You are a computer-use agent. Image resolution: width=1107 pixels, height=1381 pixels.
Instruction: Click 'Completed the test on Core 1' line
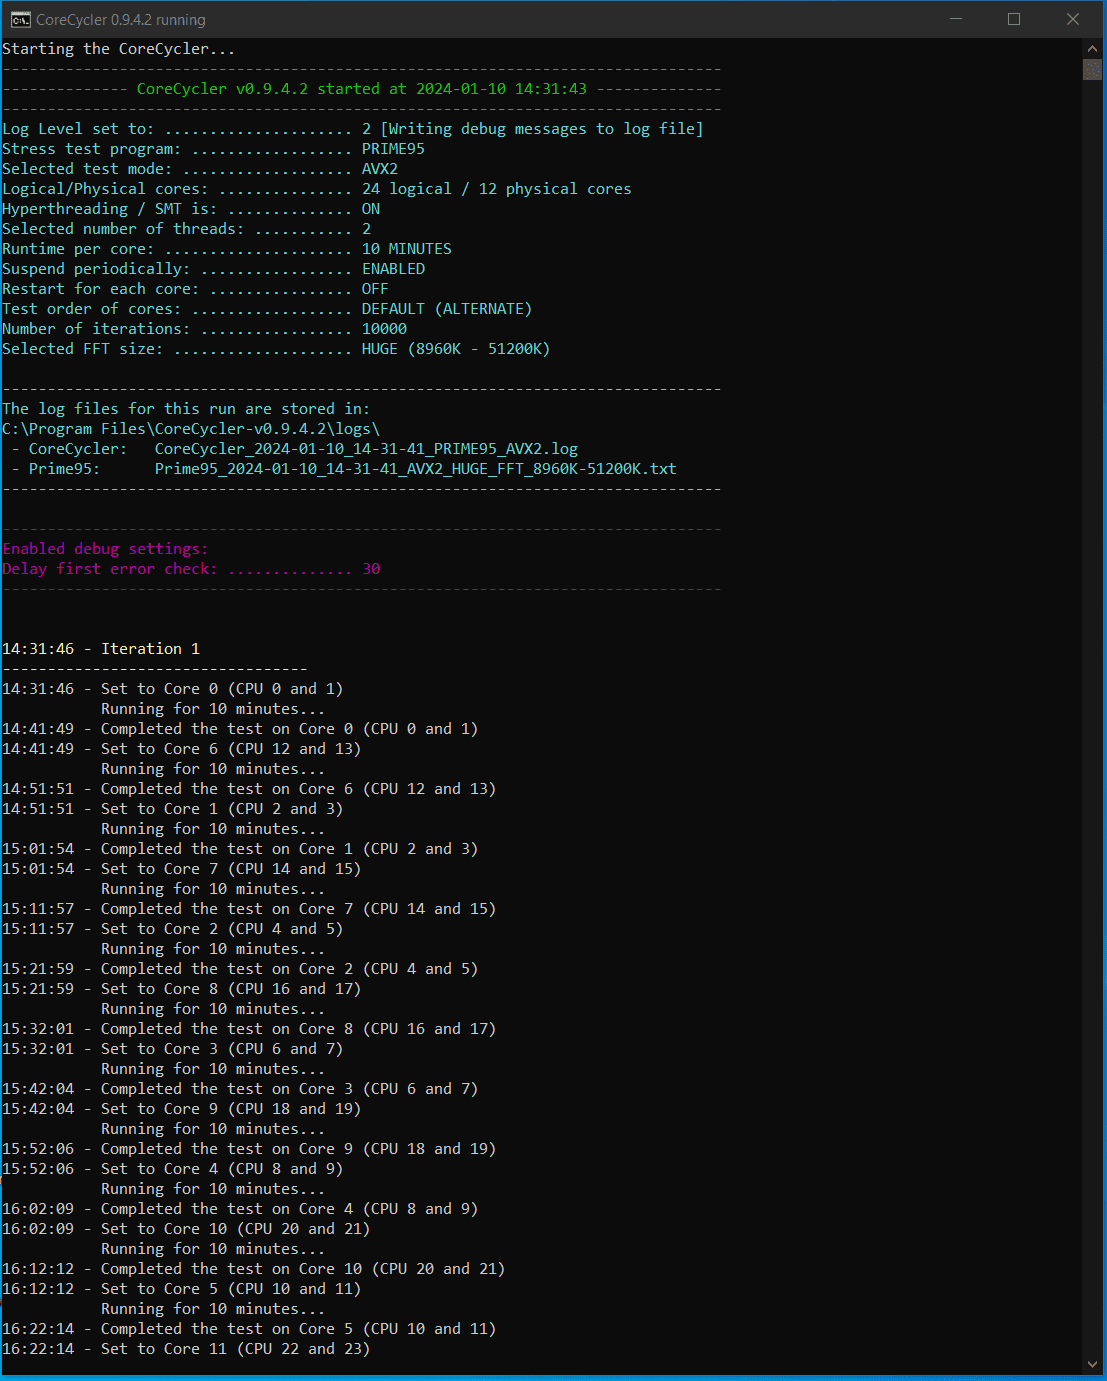pyautogui.click(x=240, y=849)
